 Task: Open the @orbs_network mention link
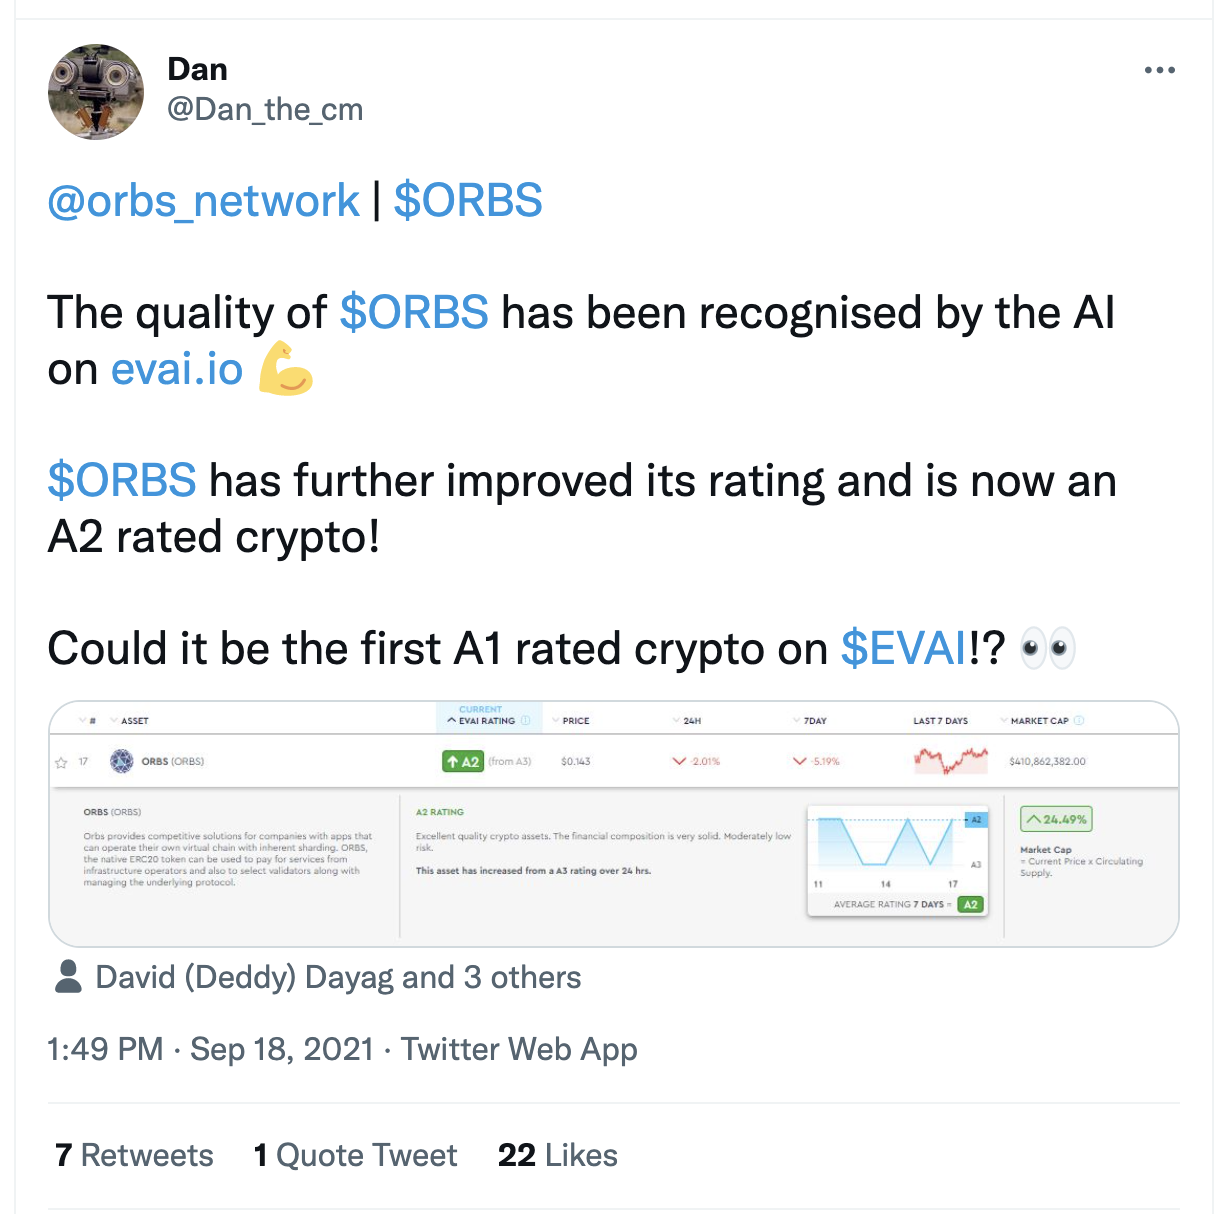pyautogui.click(x=203, y=201)
